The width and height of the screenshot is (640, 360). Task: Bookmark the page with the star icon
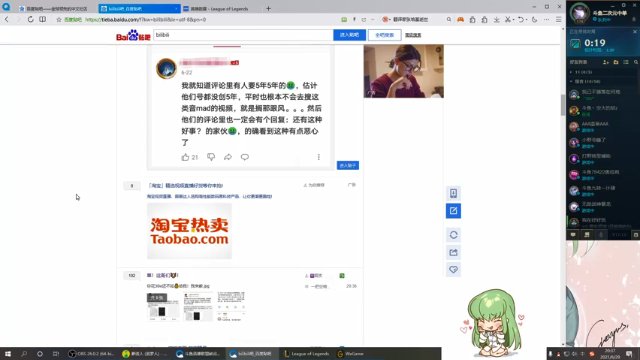(x=59, y=20)
